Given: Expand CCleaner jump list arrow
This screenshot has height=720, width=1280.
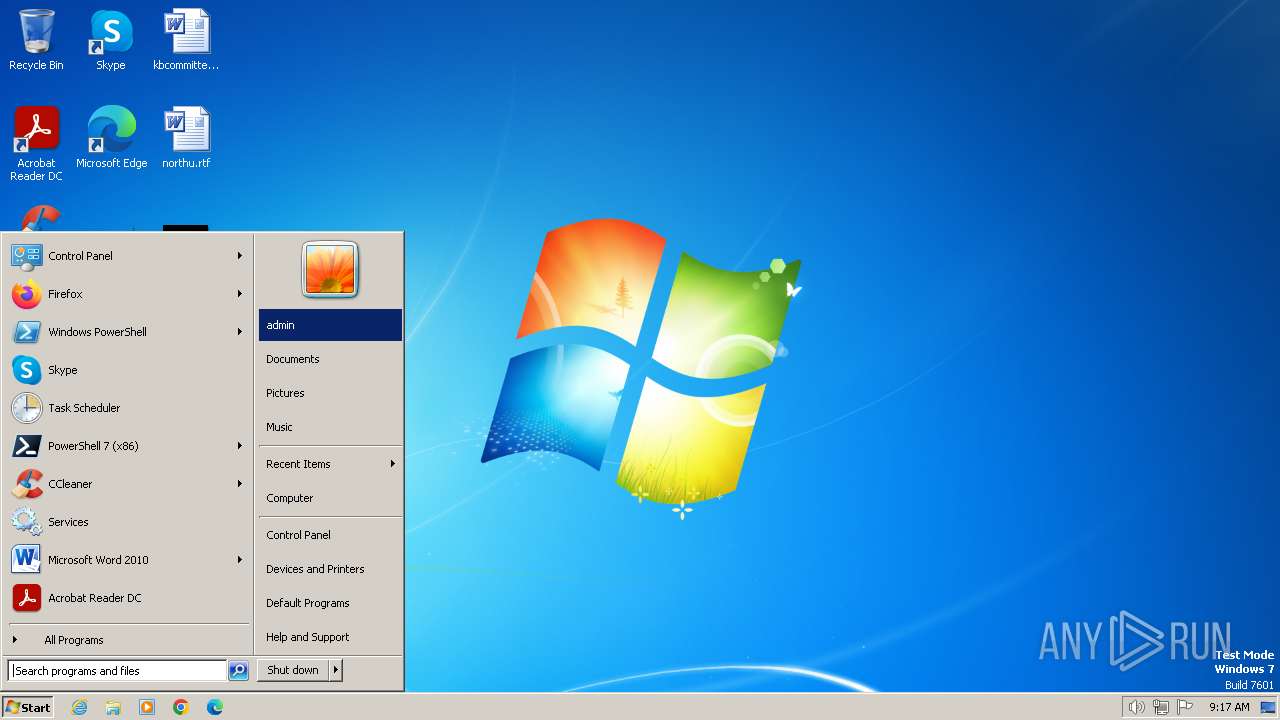Looking at the screenshot, I should [x=240, y=484].
